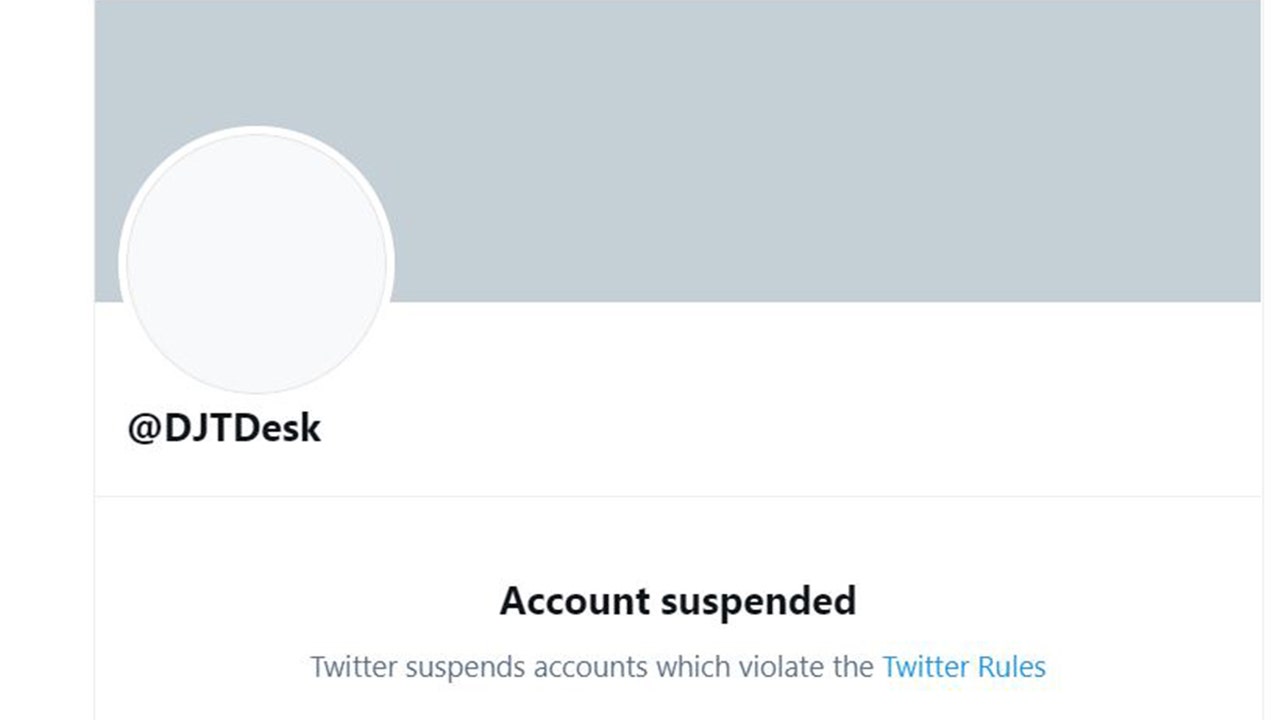Click the @ symbol in the handle

145,428
